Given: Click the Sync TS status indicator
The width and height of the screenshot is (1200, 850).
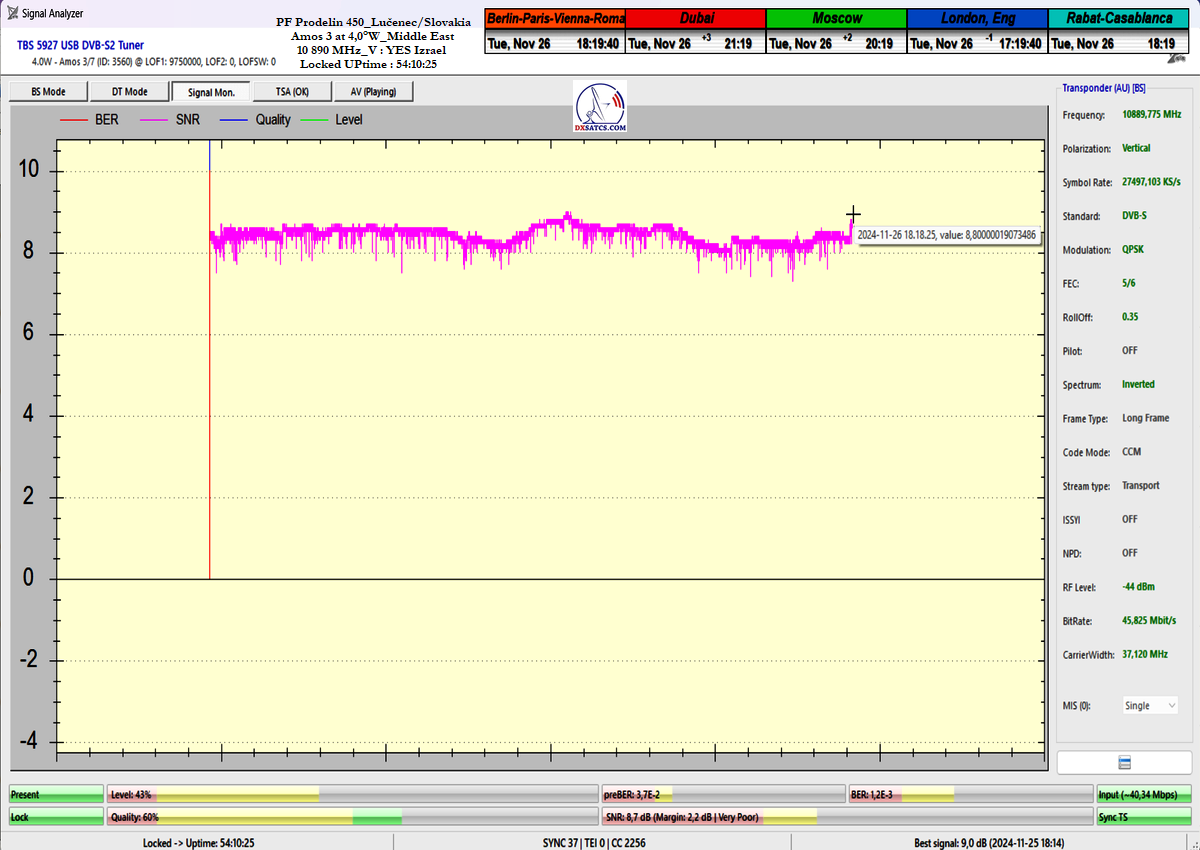Looking at the screenshot, I should [1144, 817].
